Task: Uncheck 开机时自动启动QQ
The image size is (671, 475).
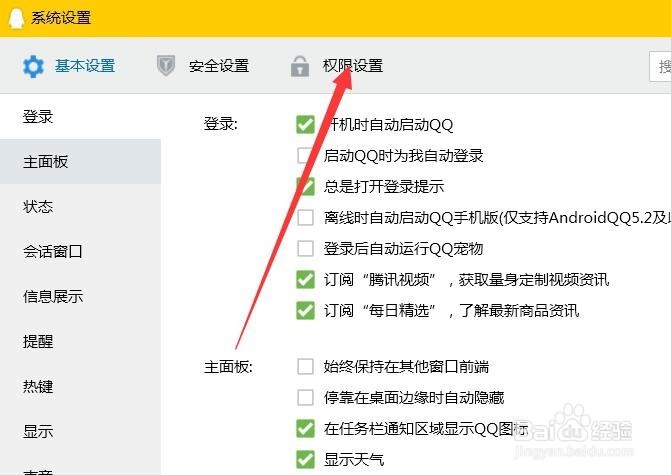Action: [305, 125]
